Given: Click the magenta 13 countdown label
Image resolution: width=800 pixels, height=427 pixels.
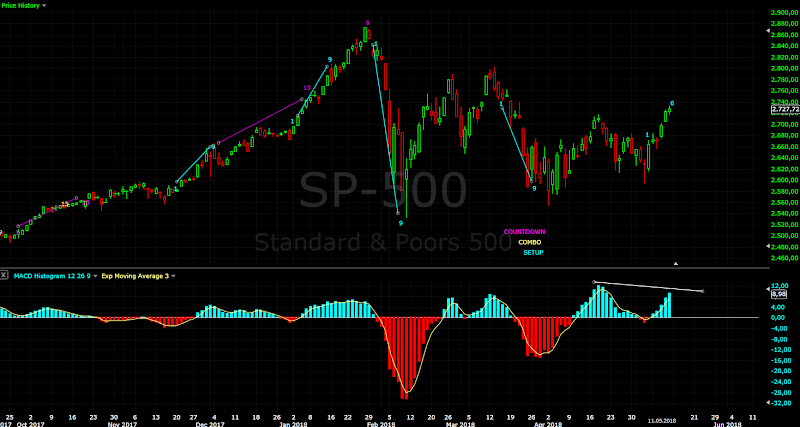Looking at the screenshot, I should pos(307,88).
